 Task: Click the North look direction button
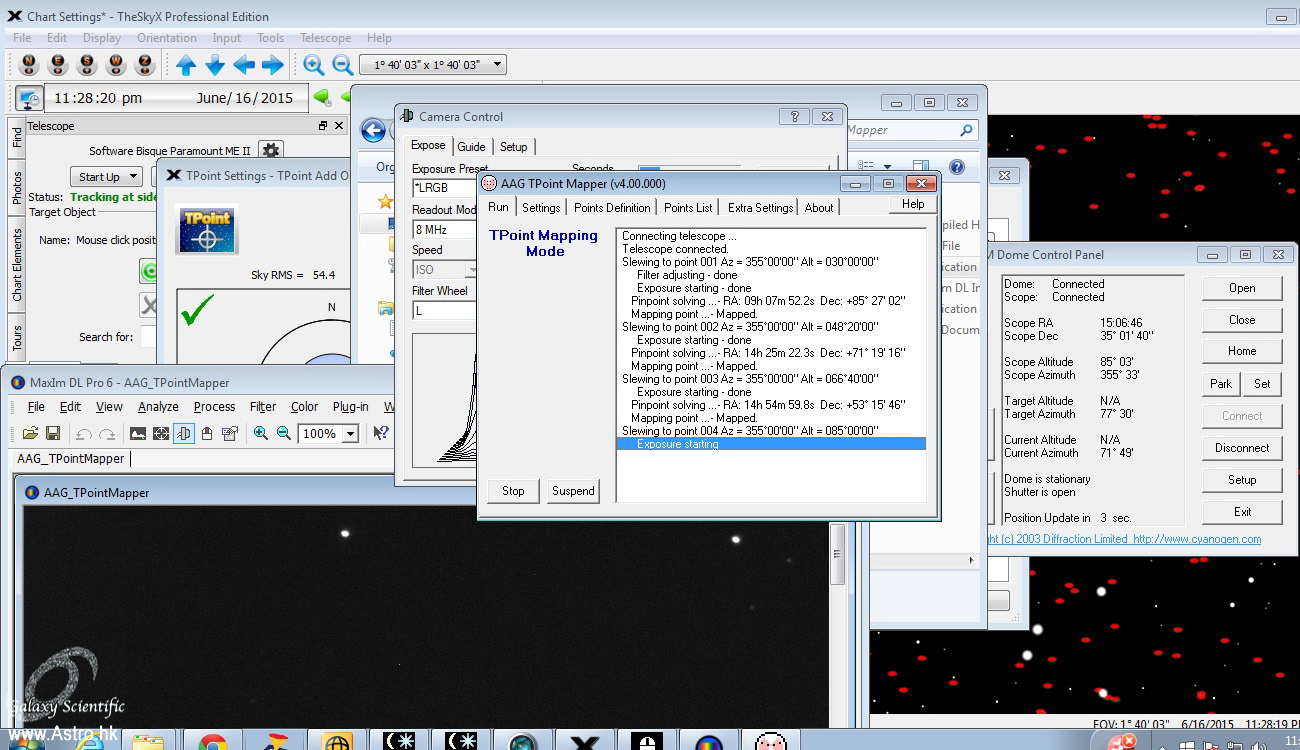pos(29,65)
